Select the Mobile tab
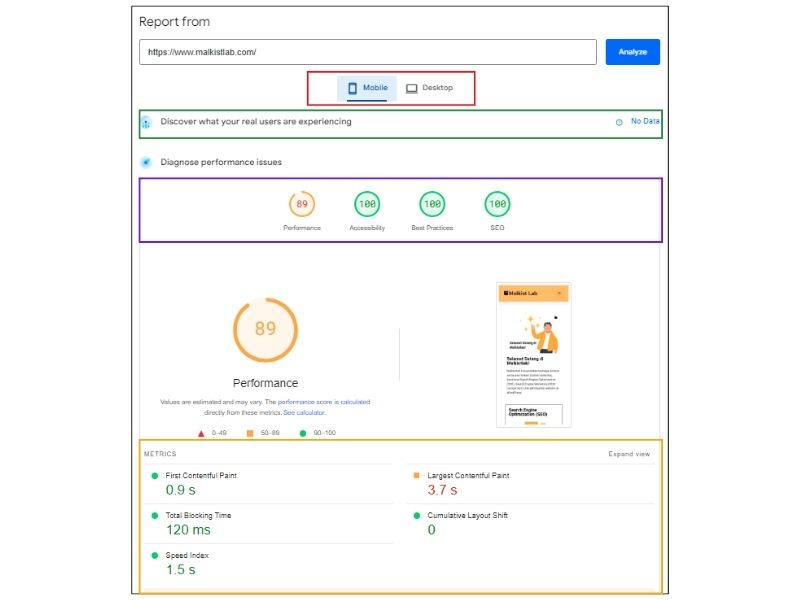Screen dimensions: 800x600 370,88
